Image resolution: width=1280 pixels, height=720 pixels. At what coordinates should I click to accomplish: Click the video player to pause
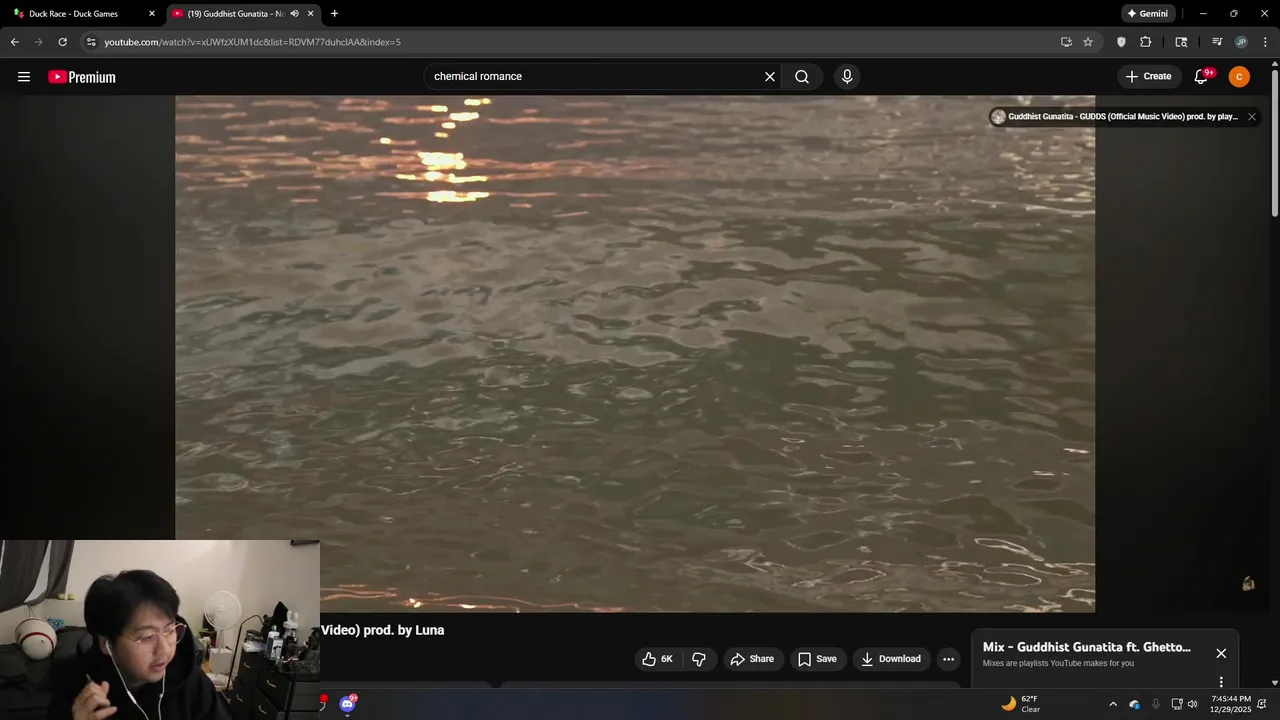[635, 354]
